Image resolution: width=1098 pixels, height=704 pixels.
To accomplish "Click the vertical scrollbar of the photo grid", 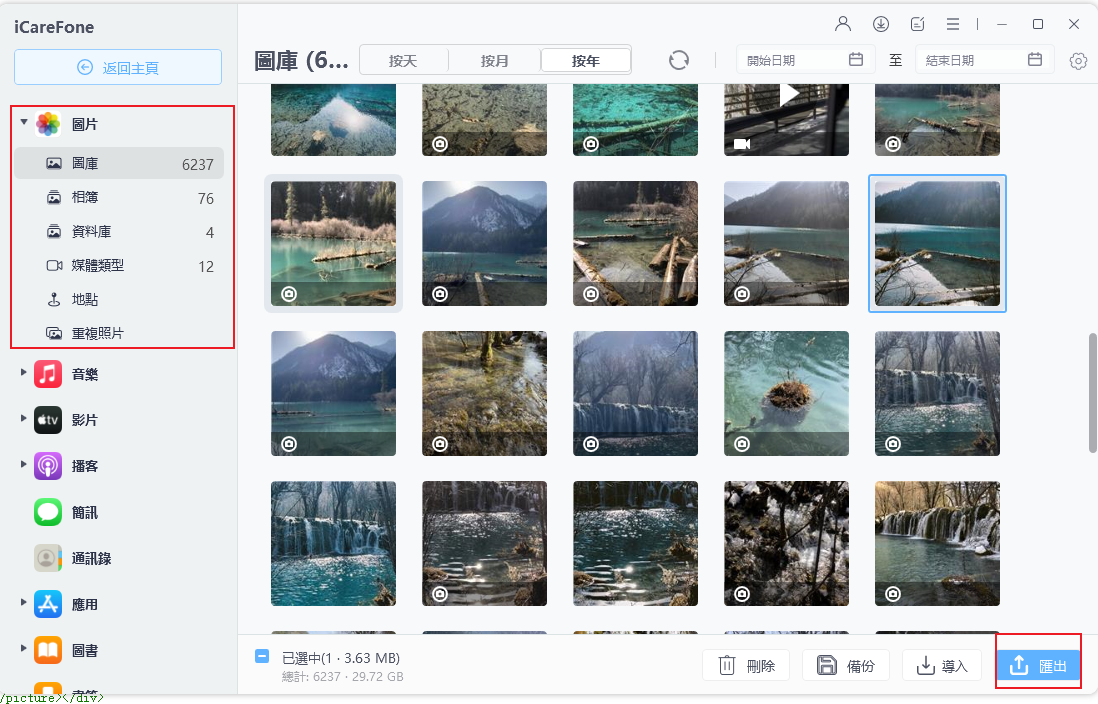I will point(1092,392).
